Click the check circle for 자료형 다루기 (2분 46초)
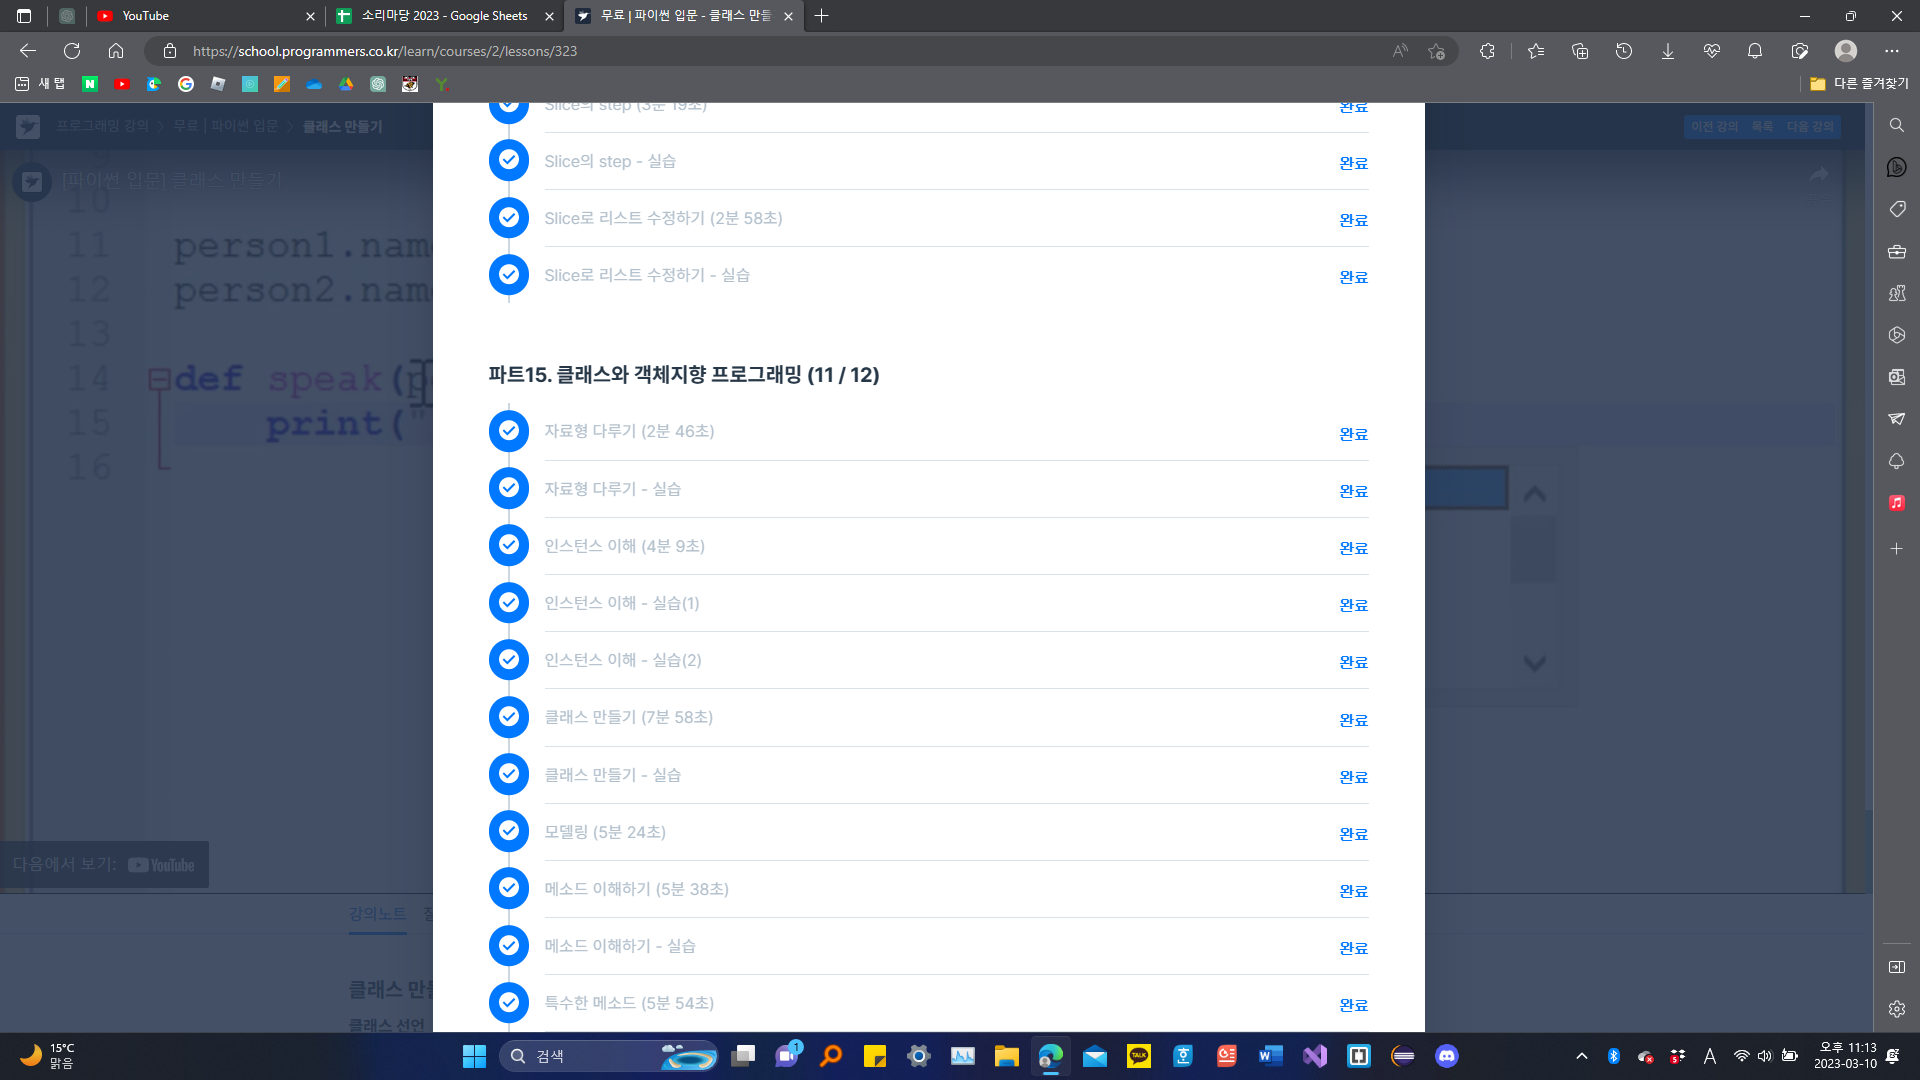The height and width of the screenshot is (1080, 1920). coord(509,431)
